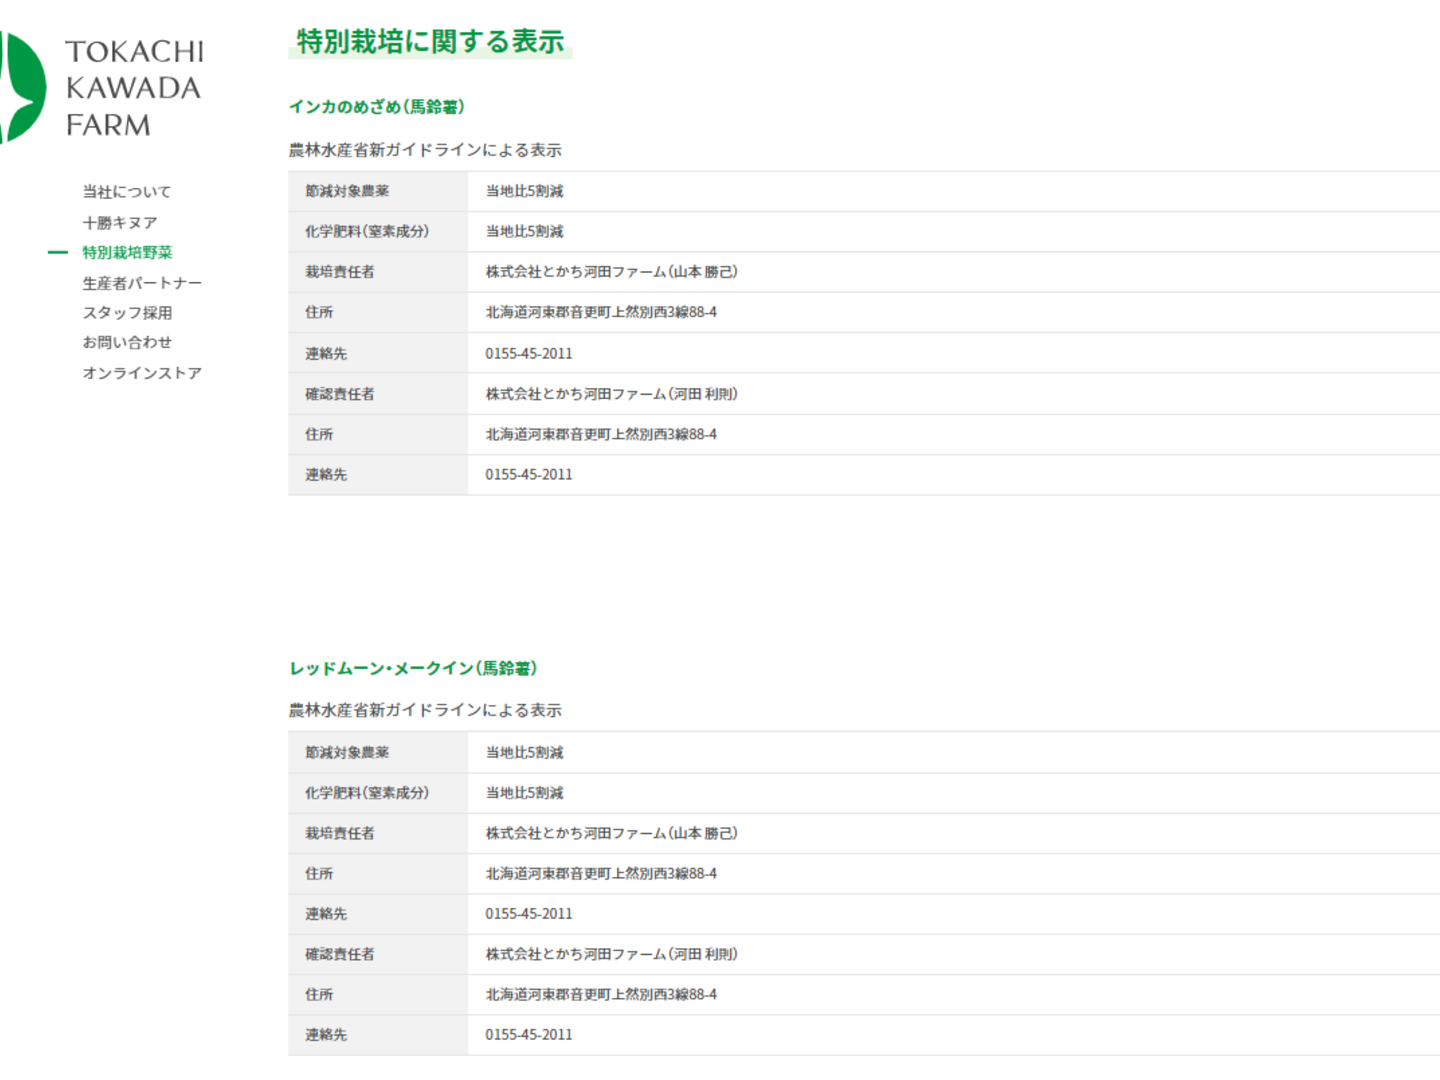Visit the オンラインストア link

tap(142, 373)
